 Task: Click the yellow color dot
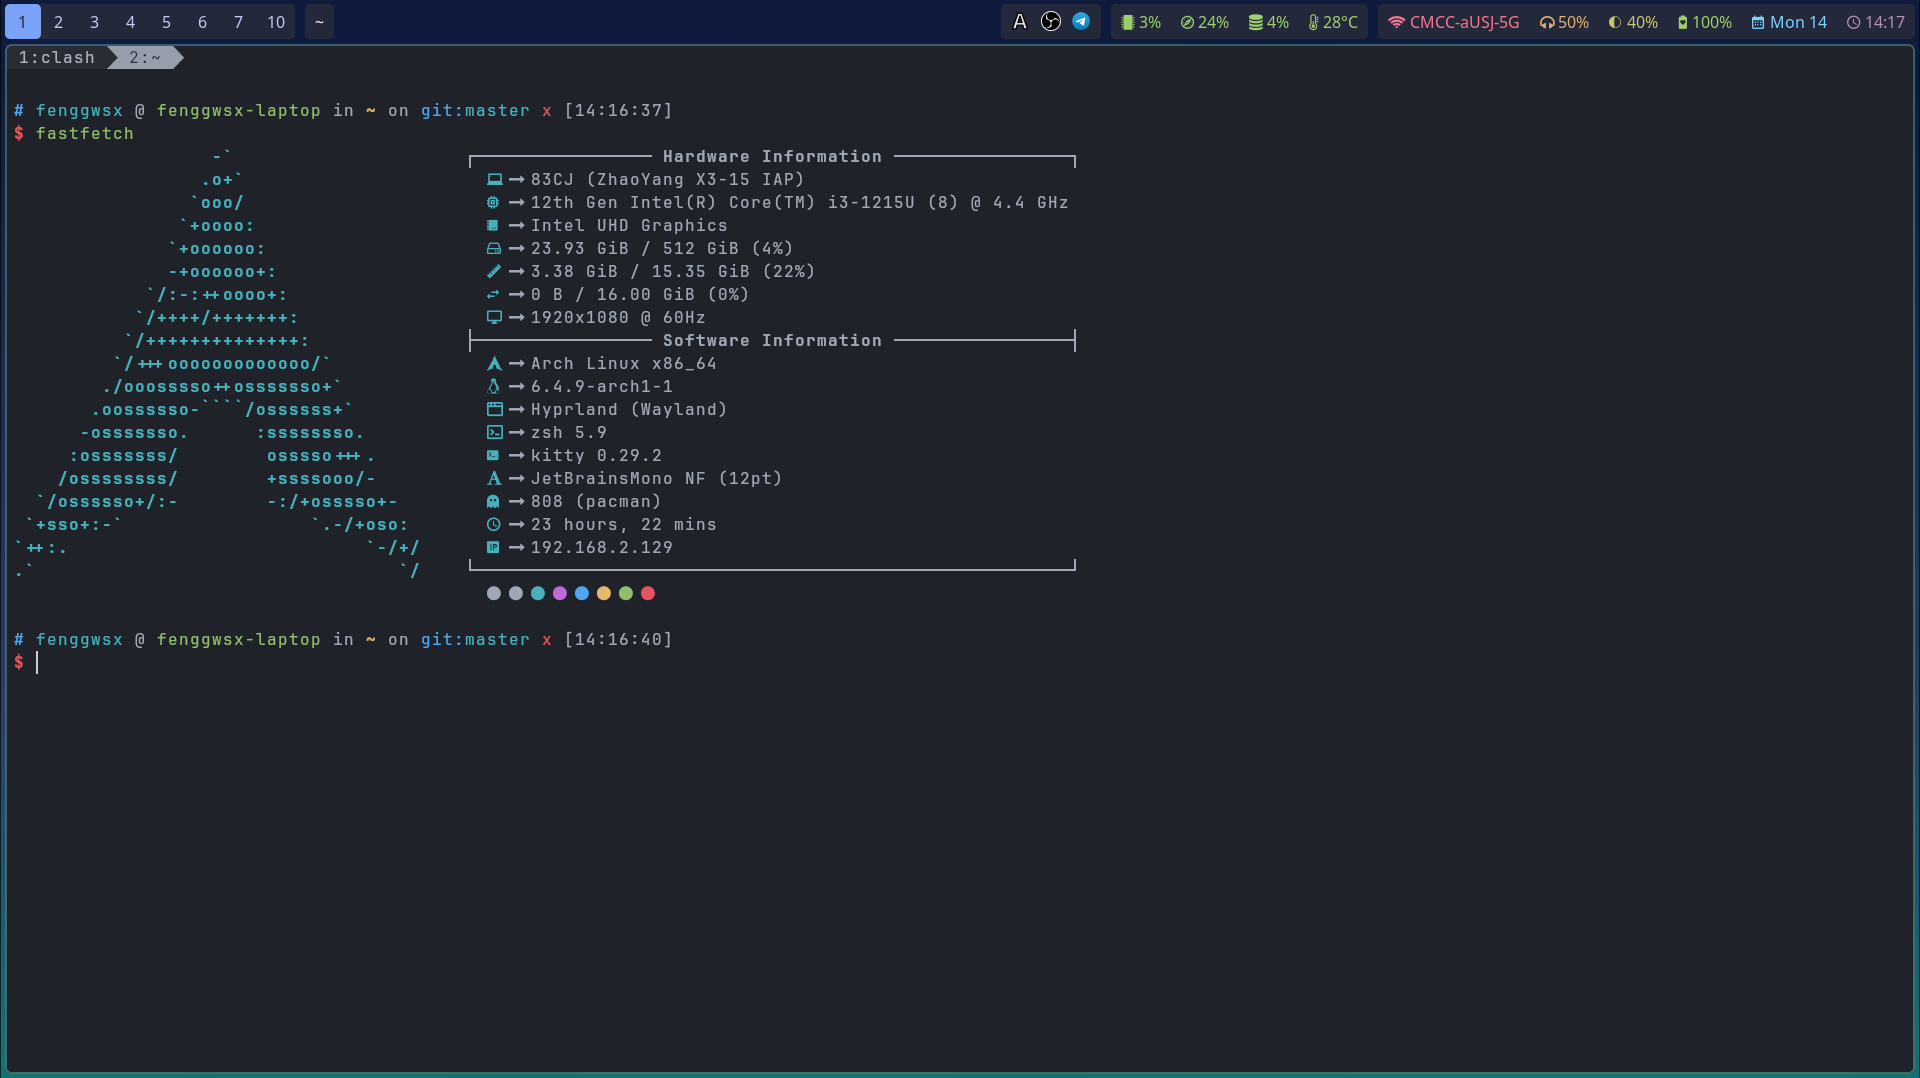click(x=604, y=594)
